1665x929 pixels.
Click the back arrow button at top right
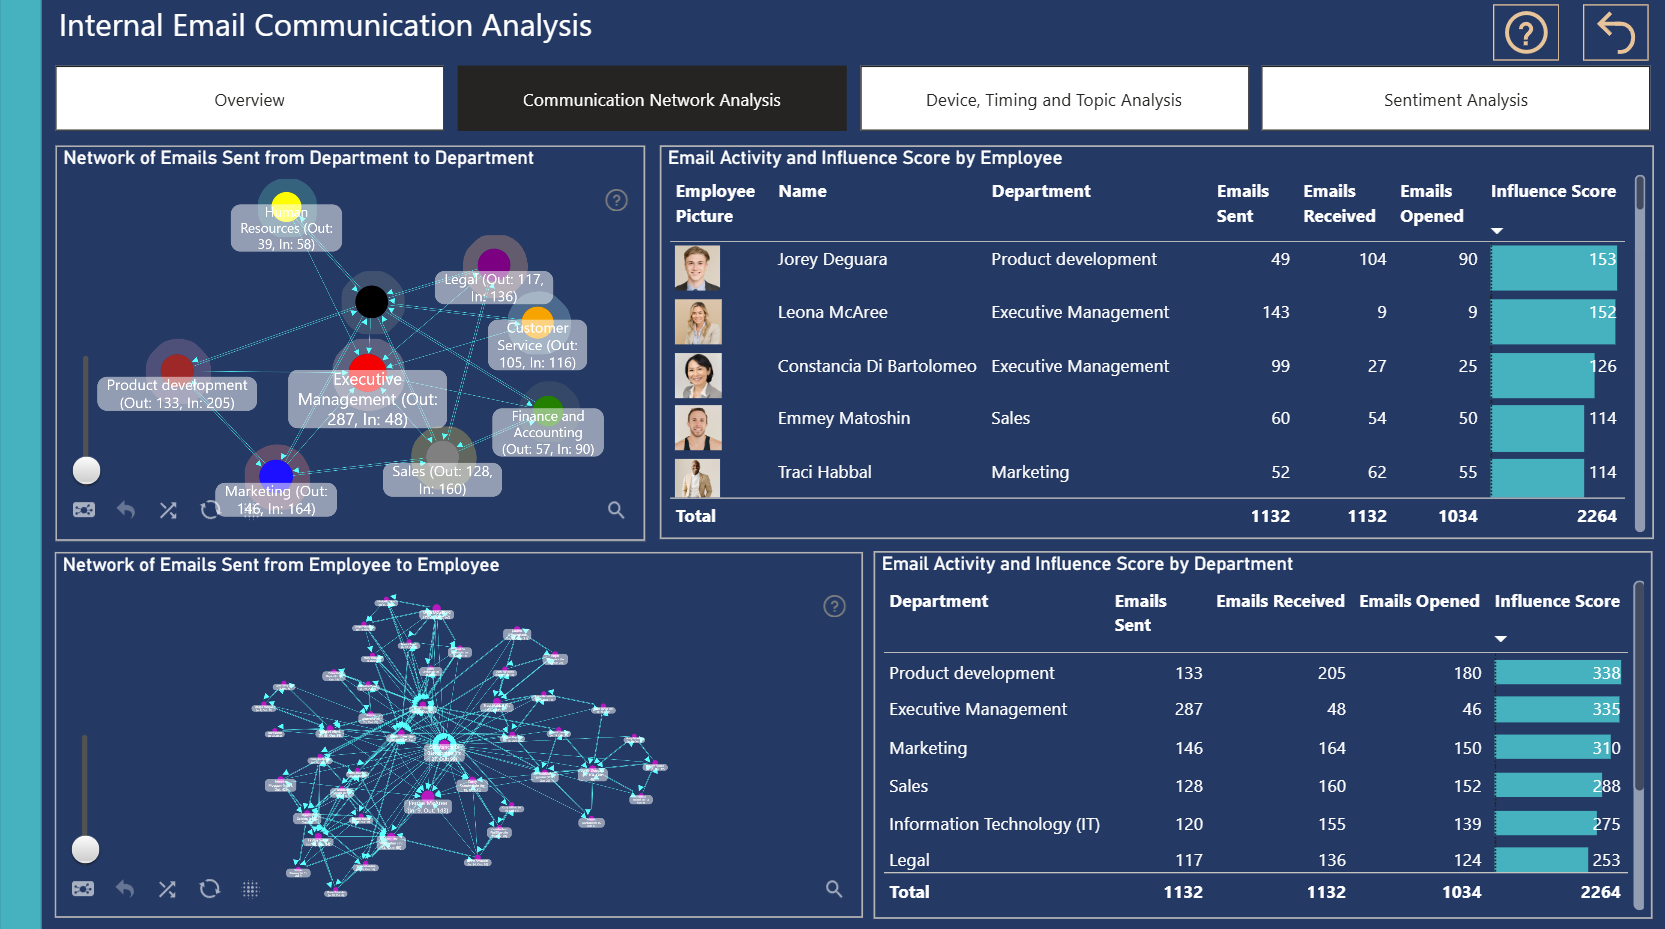click(x=1615, y=33)
